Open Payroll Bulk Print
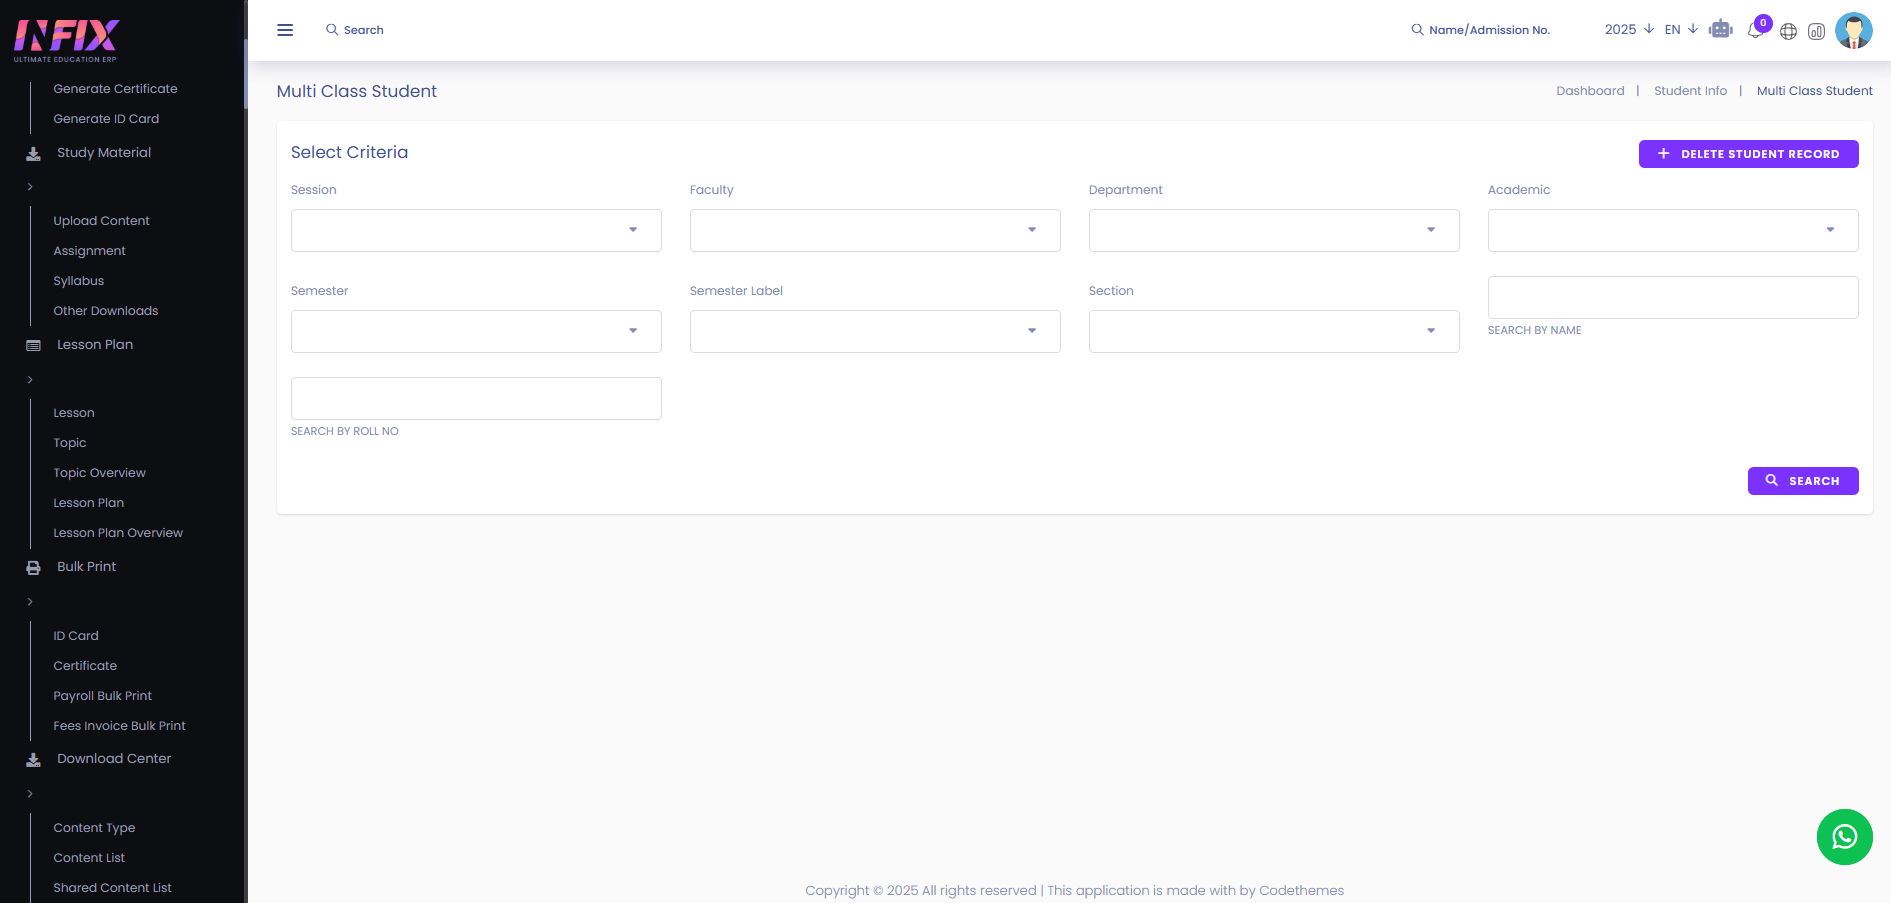Screen dimensions: 1891x903 102,696
